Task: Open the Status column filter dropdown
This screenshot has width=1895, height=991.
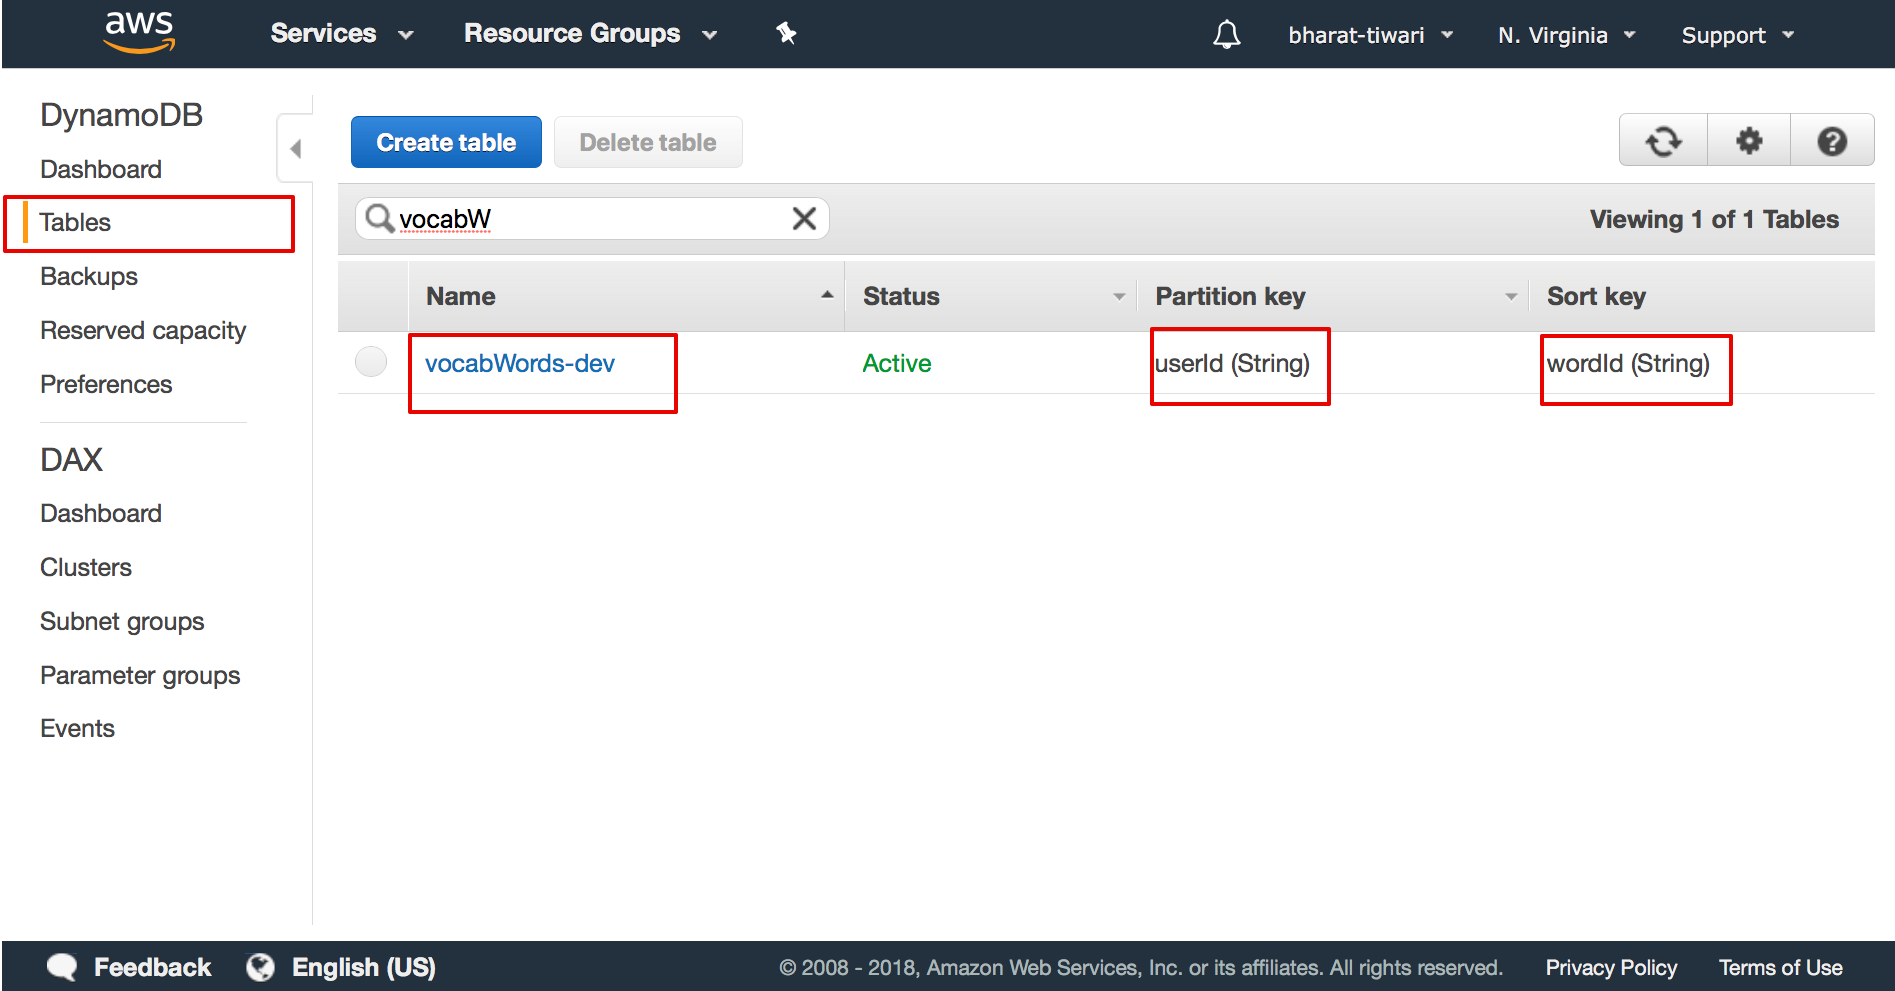Action: [1118, 296]
